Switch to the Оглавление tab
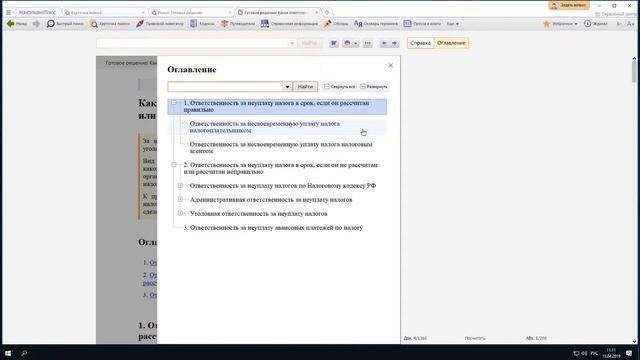640x360 pixels. 451,43
